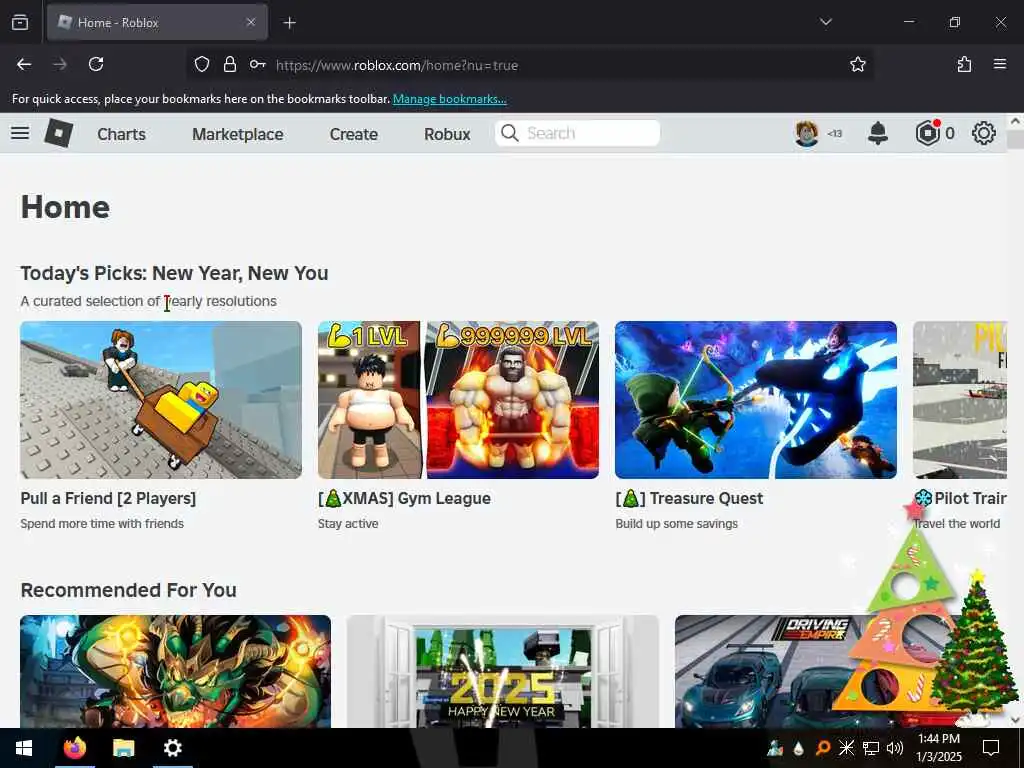Click the saved passwords key icon

(257, 64)
